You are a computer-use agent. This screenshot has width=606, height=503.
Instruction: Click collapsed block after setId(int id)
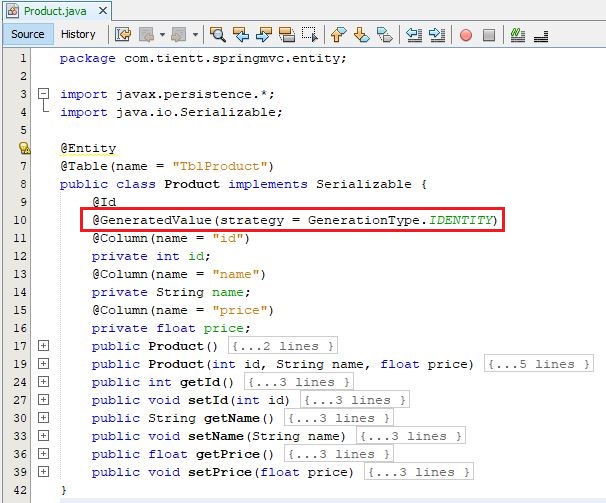(355, 400)
